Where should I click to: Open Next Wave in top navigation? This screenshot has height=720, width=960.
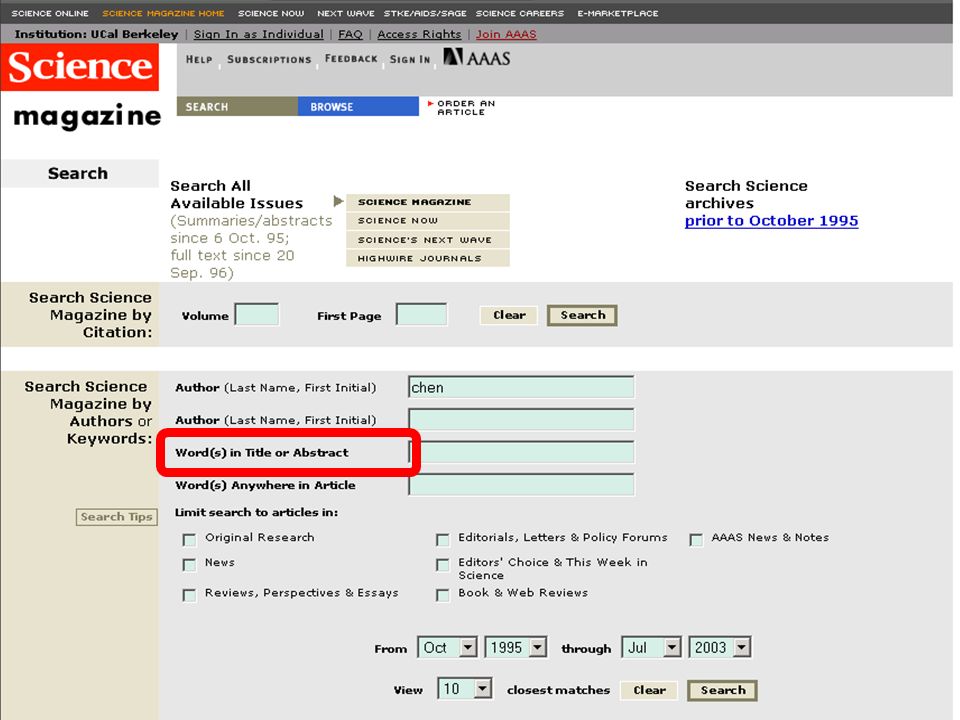tap(345, 13)
